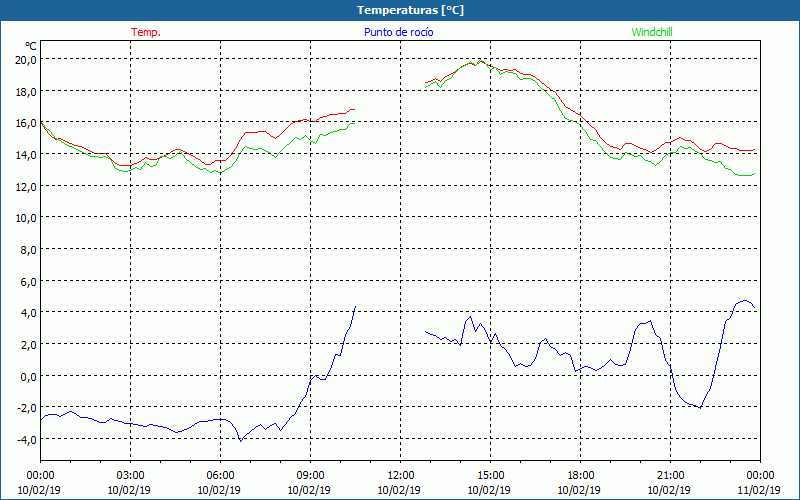Screen dimensions: 800x500
Task: Click the '10/02/19' date beneath 12:00
Action: pos(399,490)
